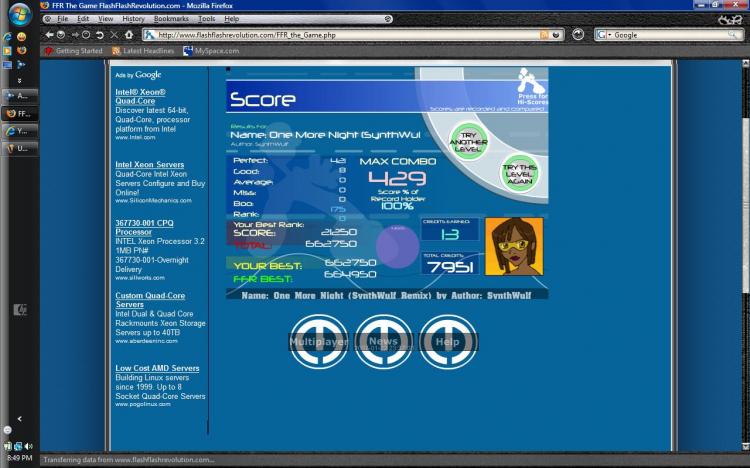The width and height of the screenshot is (750, 468).
Task: Open the Help menu
Action: 232,19
